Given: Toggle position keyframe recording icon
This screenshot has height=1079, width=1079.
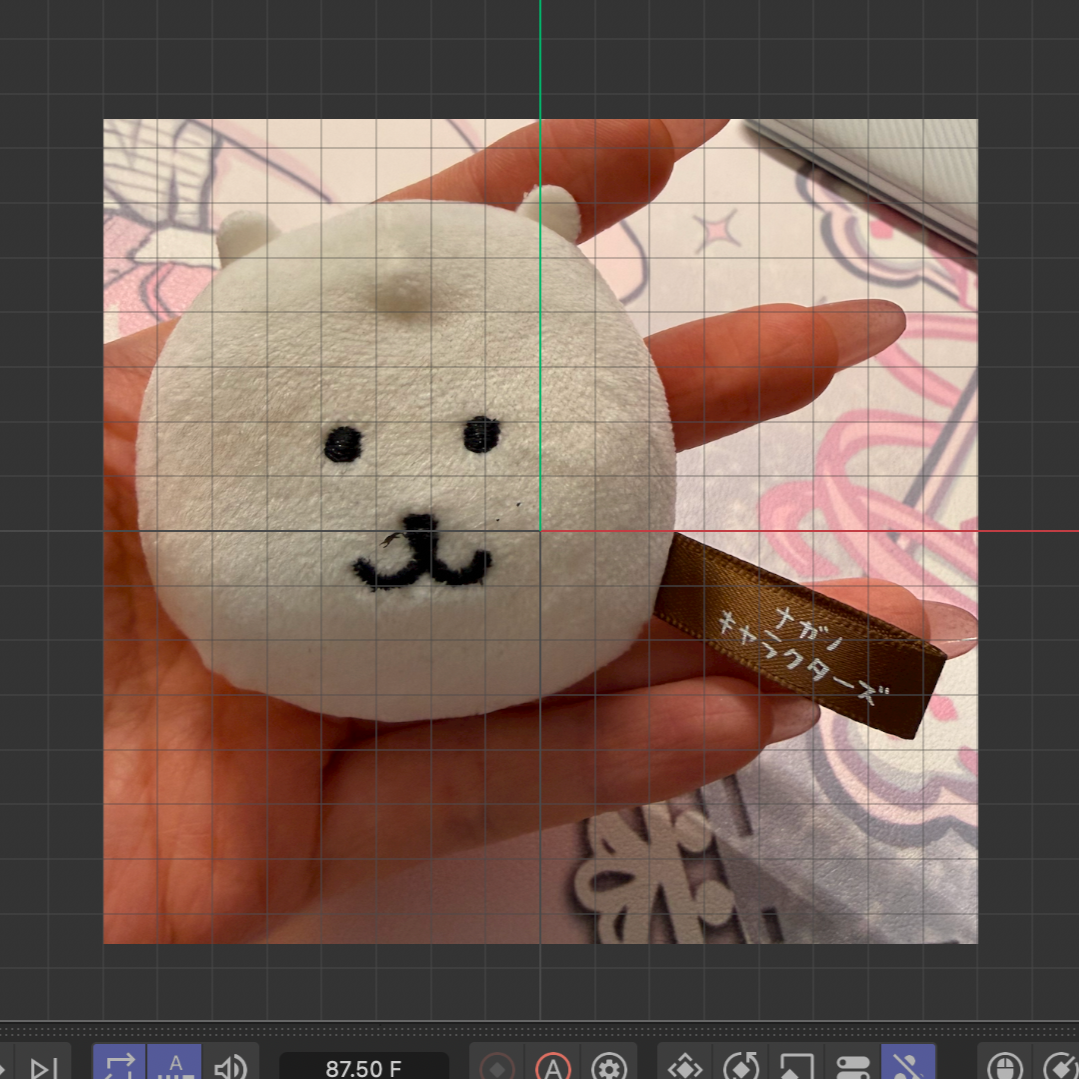Looking at the screenshot, I should (x=685, y=1068).
